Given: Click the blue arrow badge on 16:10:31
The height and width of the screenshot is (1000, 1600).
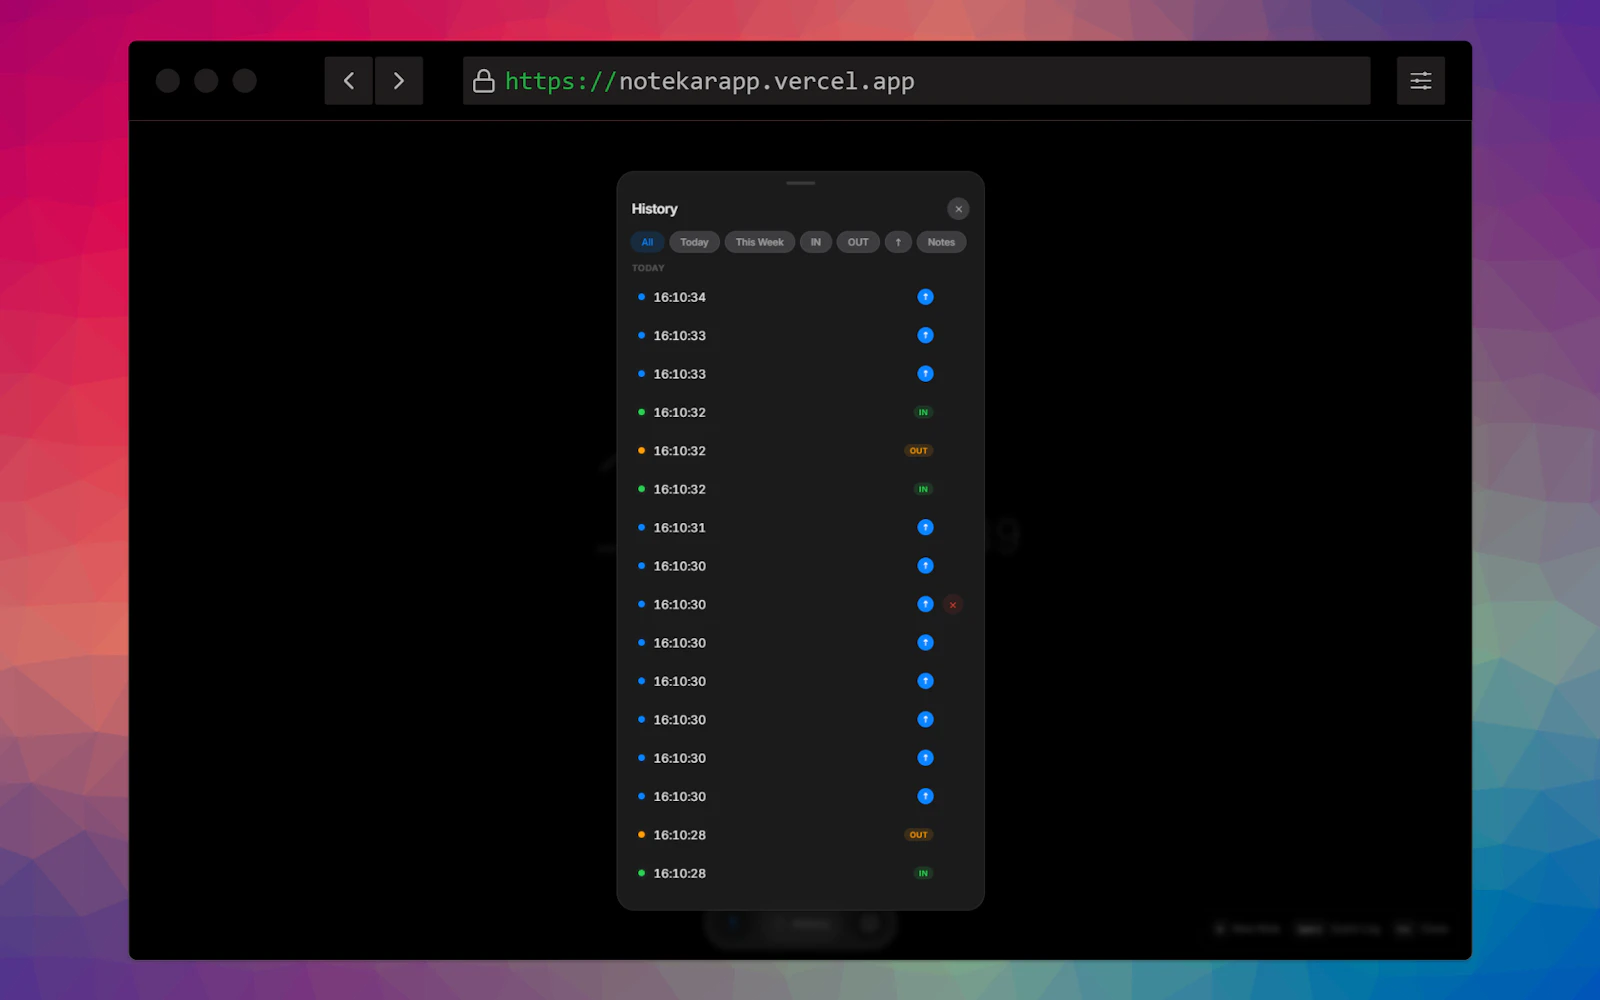Looking at the screenshot, I should (x=925, y=527).
